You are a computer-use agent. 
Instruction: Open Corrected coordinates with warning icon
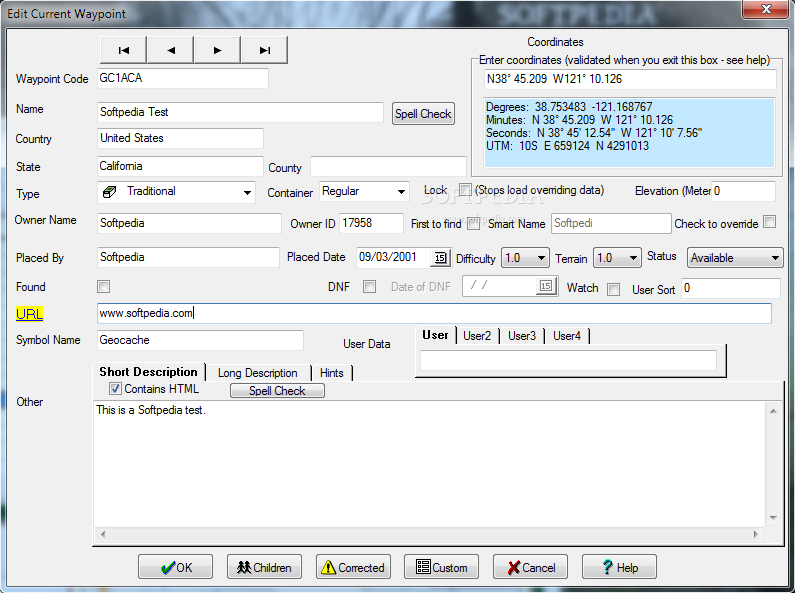pos(353,567)
